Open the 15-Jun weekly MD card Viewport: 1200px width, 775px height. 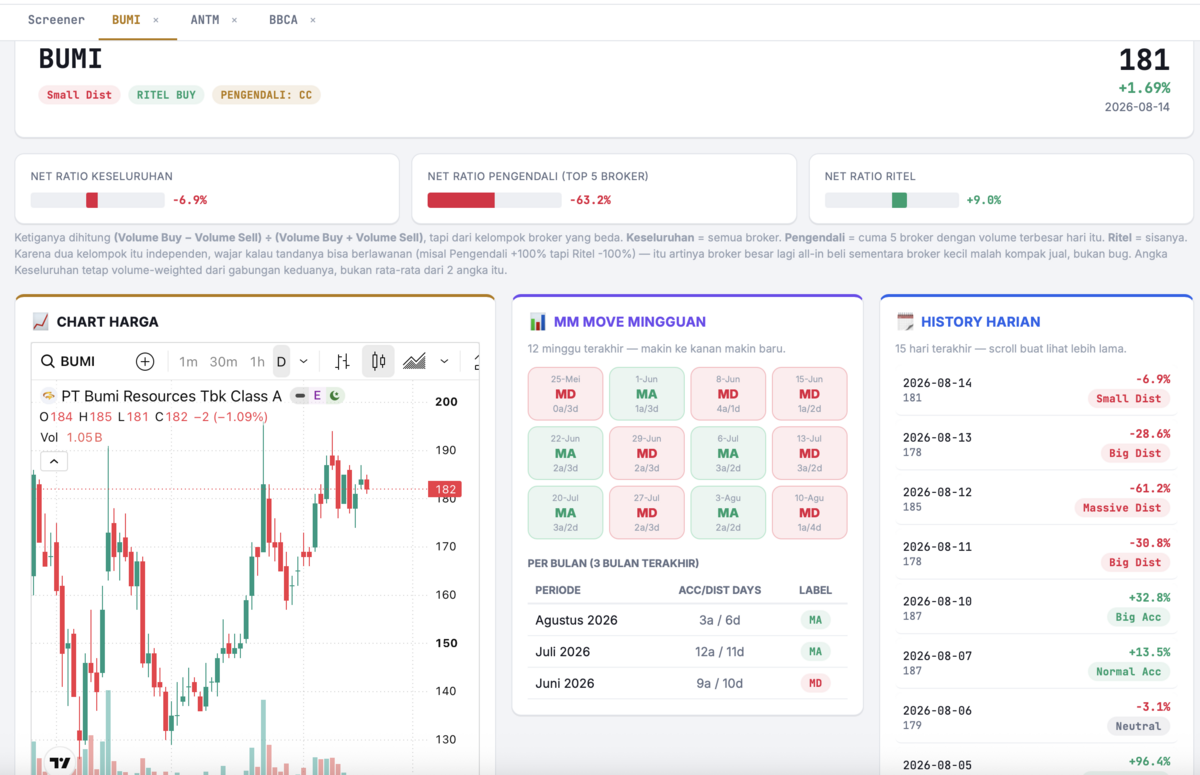(809, 393)
